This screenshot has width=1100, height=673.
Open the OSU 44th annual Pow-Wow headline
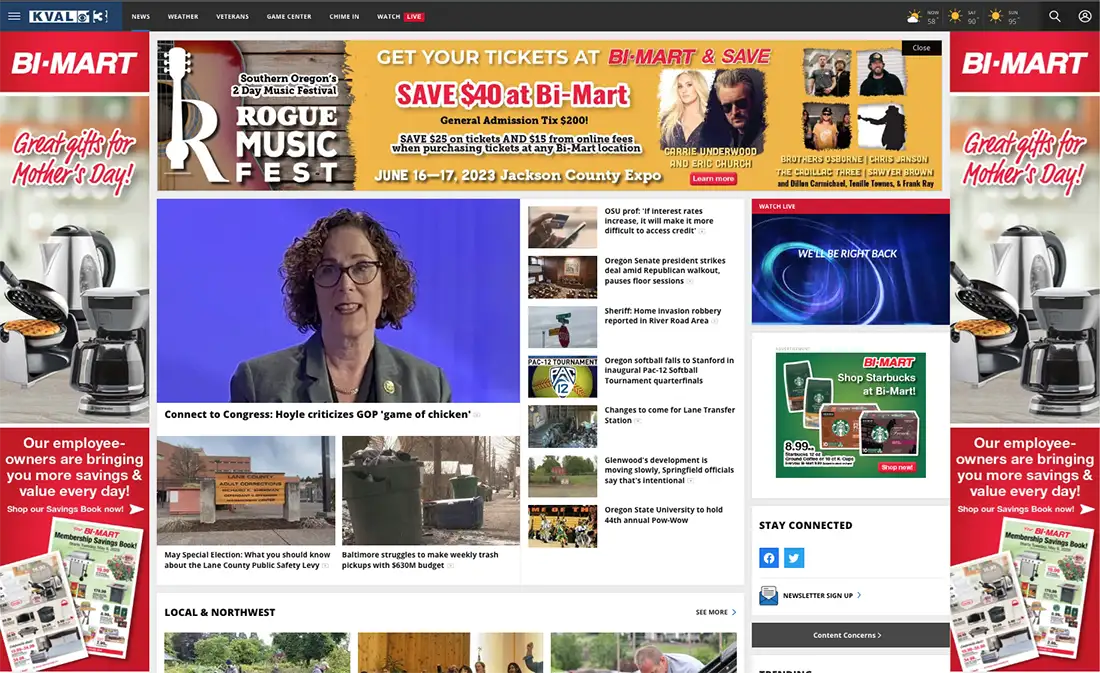point(663,515)
